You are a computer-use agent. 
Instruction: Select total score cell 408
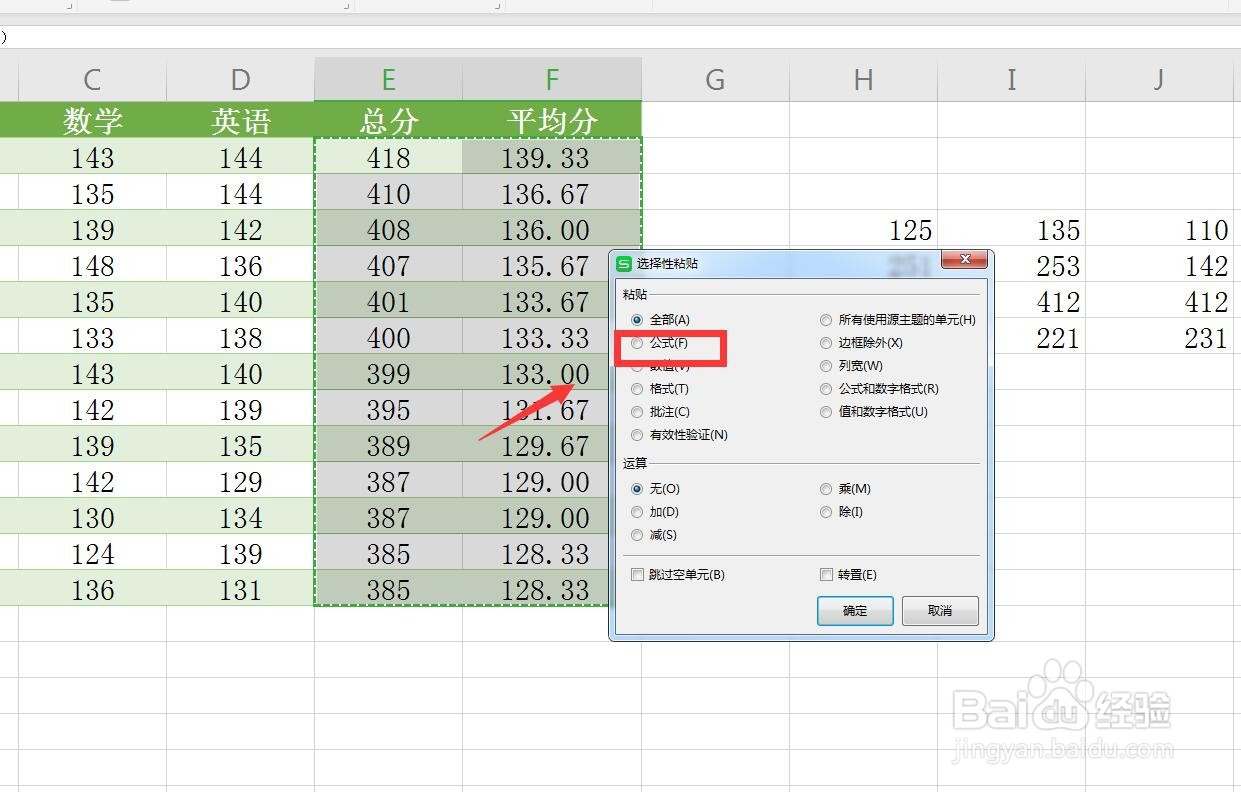388,229
